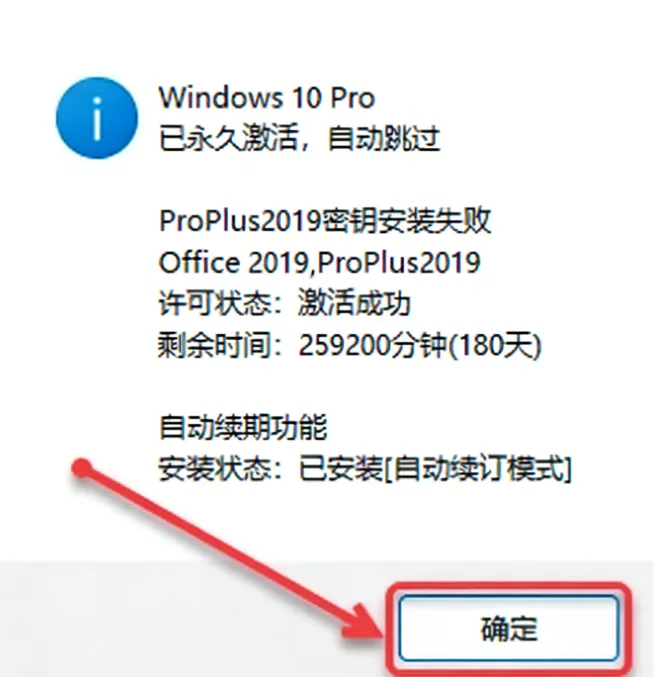
Task: Click the 激活成功 status value
Action: pyautogui.click(x=354, y=304)
